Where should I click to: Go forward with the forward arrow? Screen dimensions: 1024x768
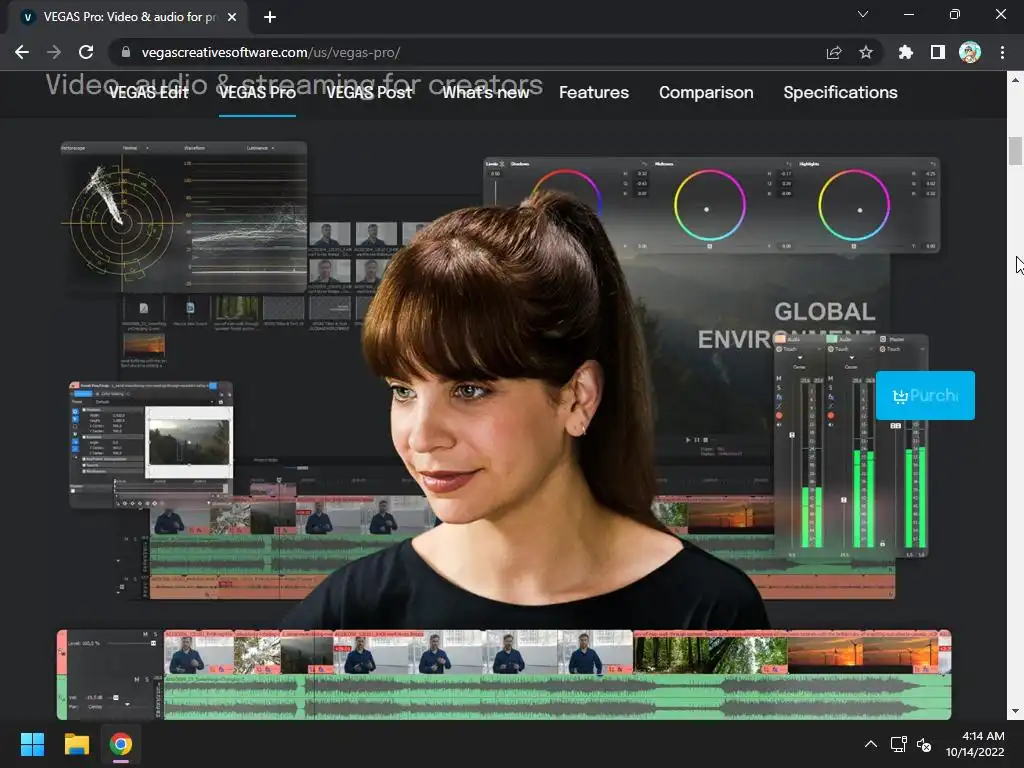point(54,52)
